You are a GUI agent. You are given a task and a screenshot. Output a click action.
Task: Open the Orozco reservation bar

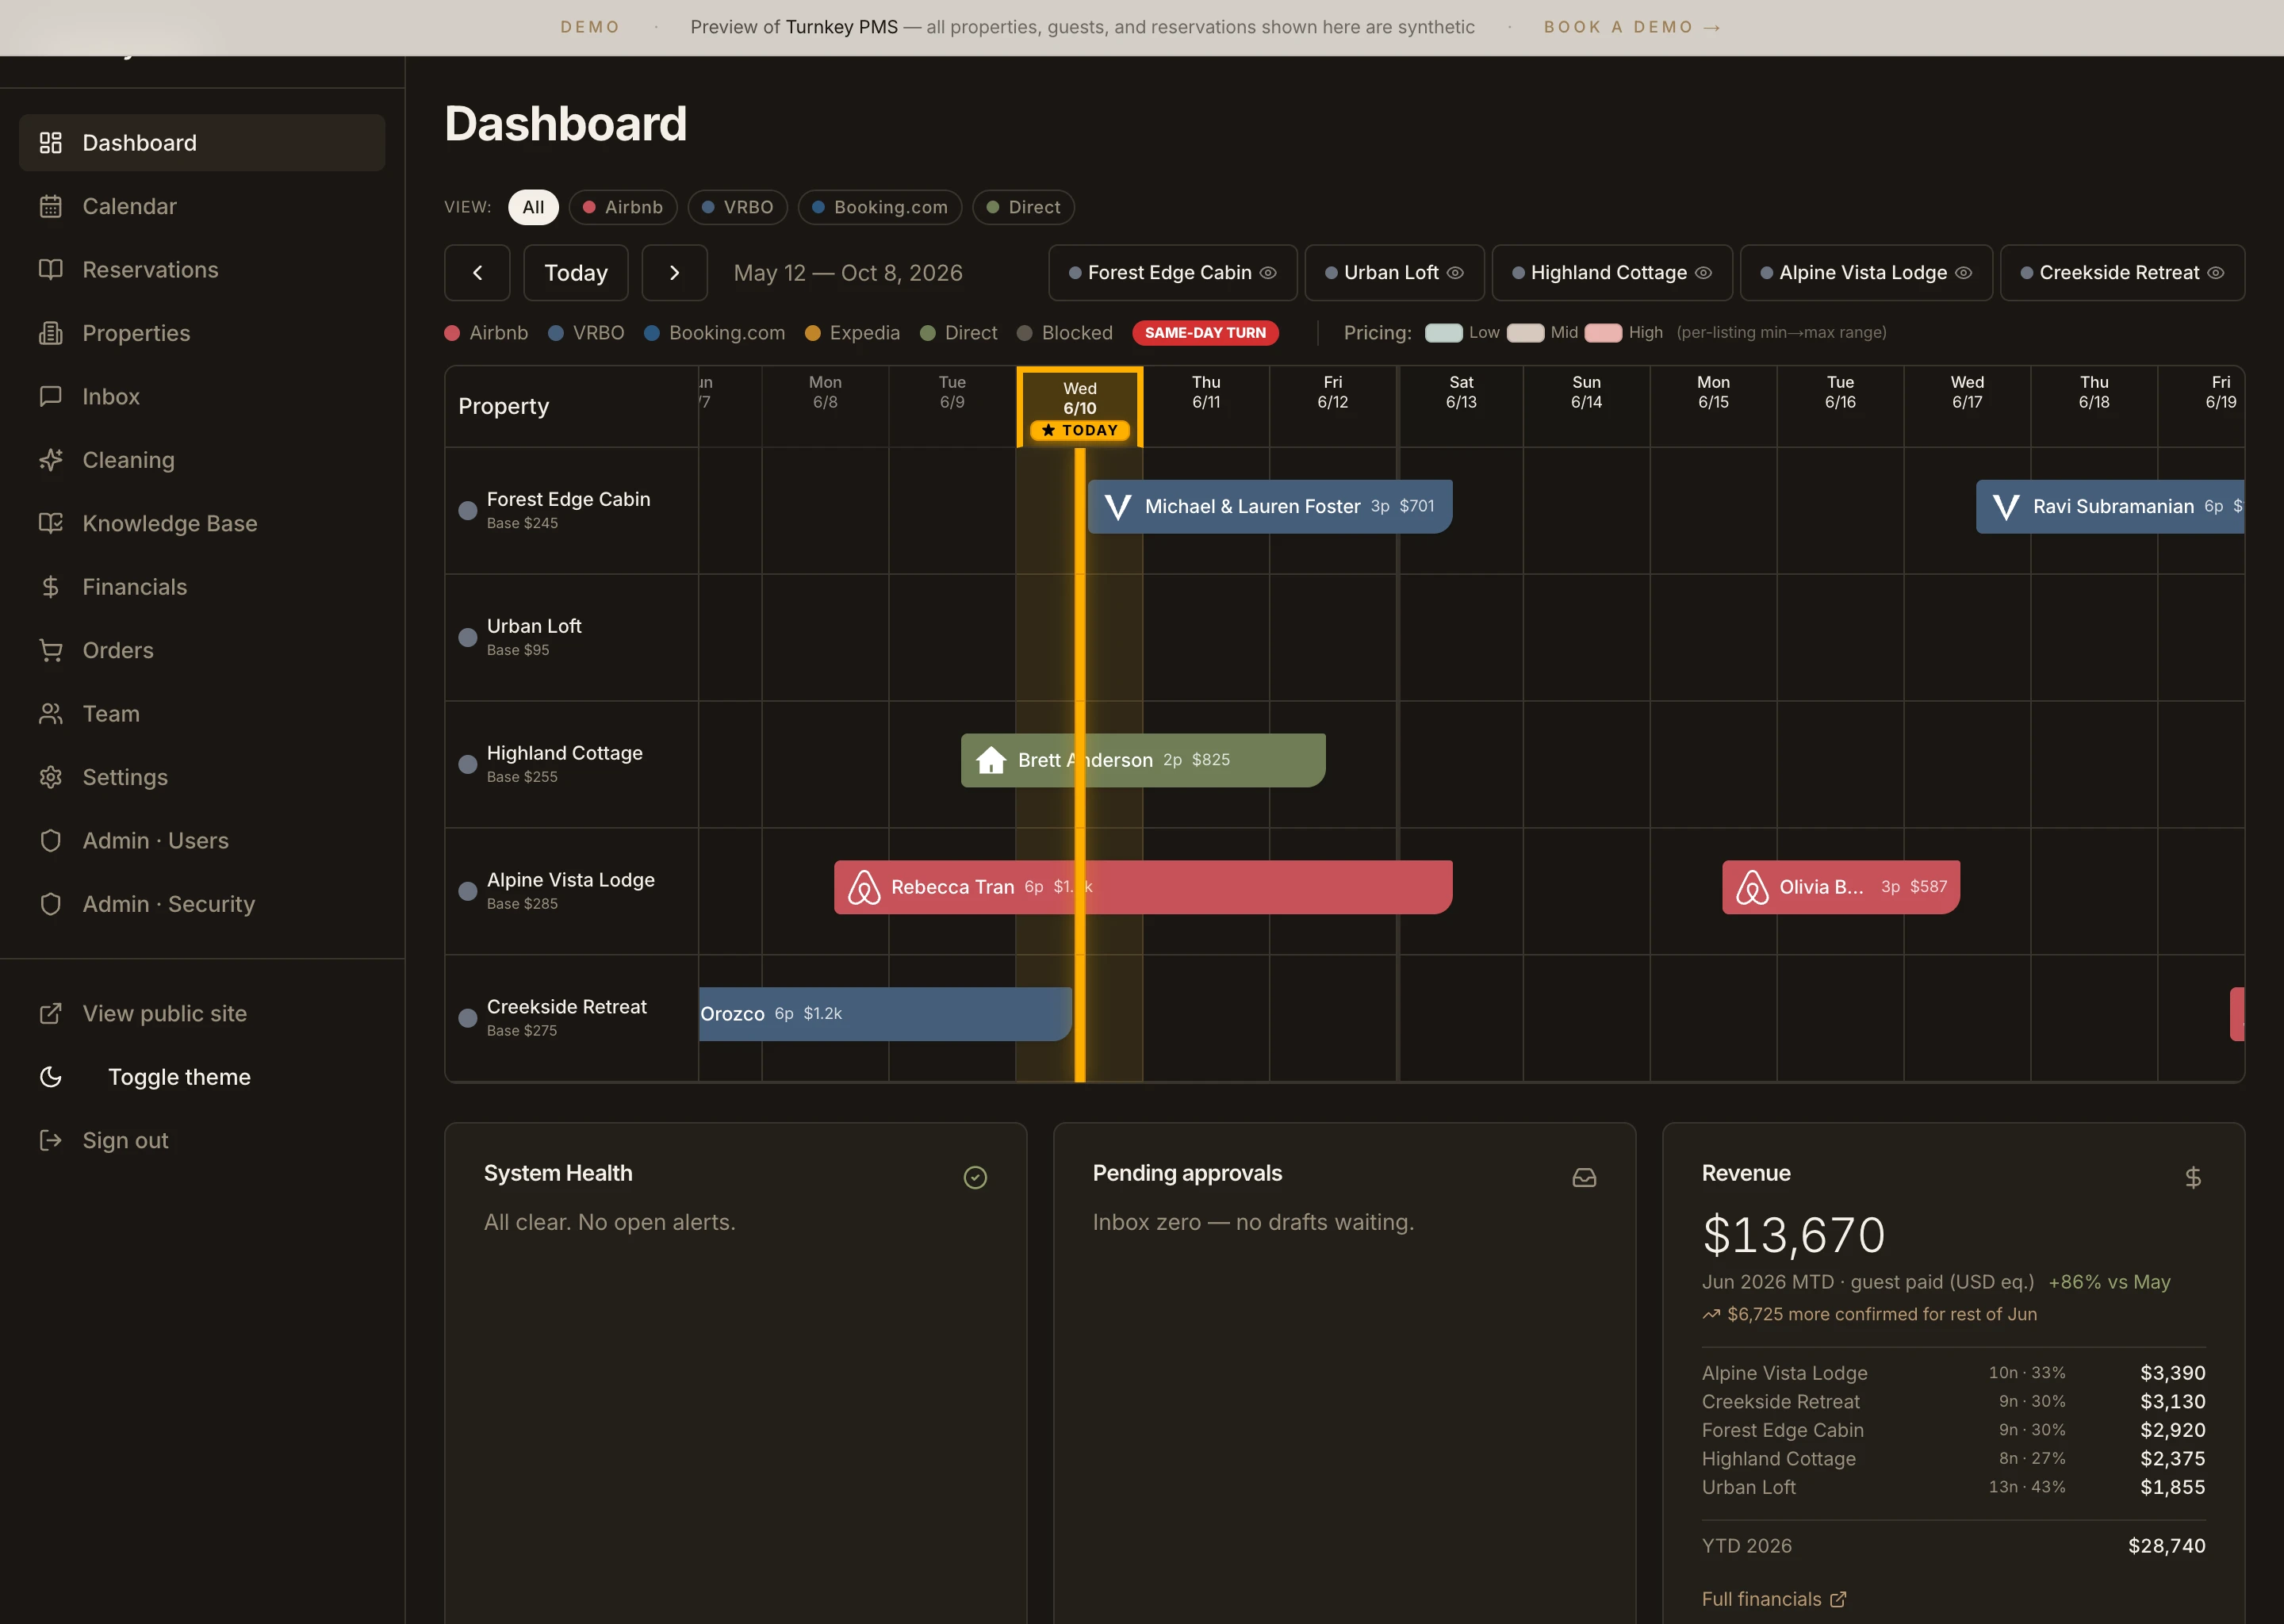click(885, 1014)
